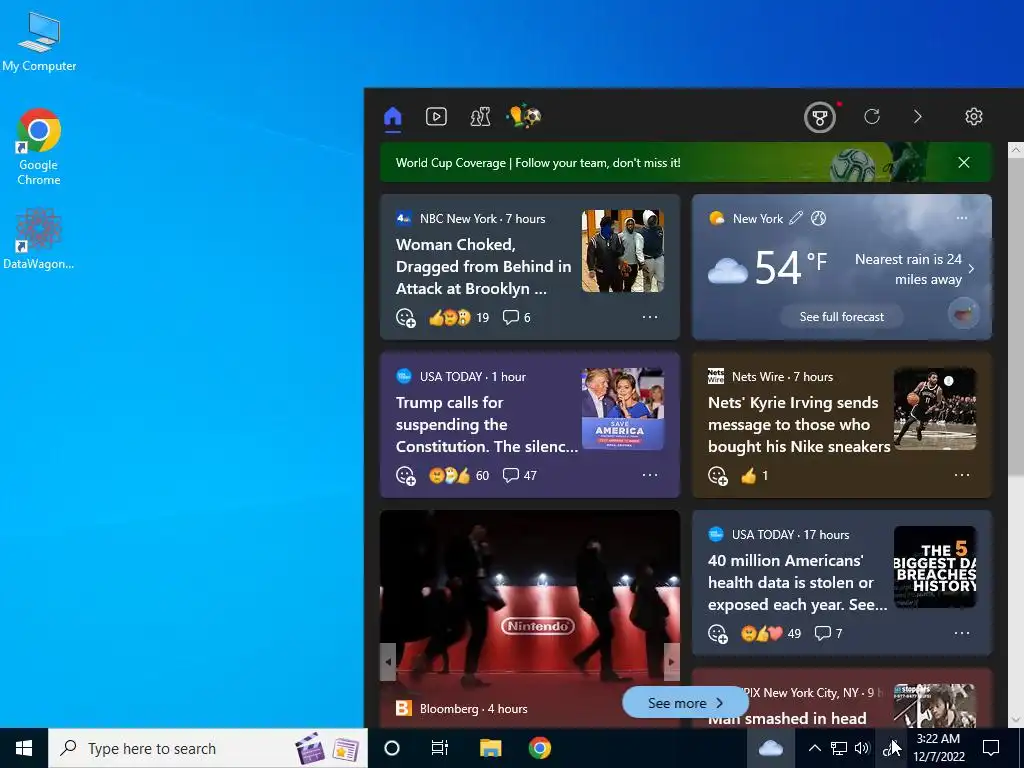Open more options for Trump story card
This screenshot has width=1024, height=768.
click(x=650, y=475)
